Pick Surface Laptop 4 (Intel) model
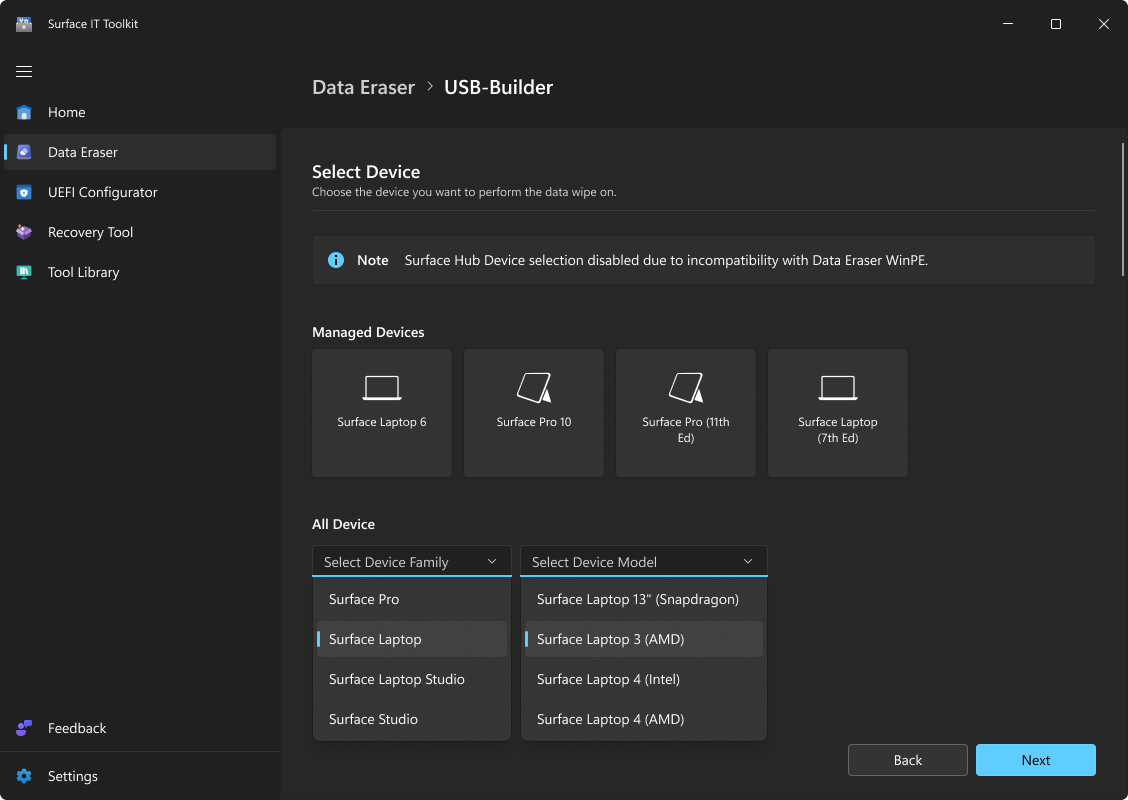 coord(644,679)
